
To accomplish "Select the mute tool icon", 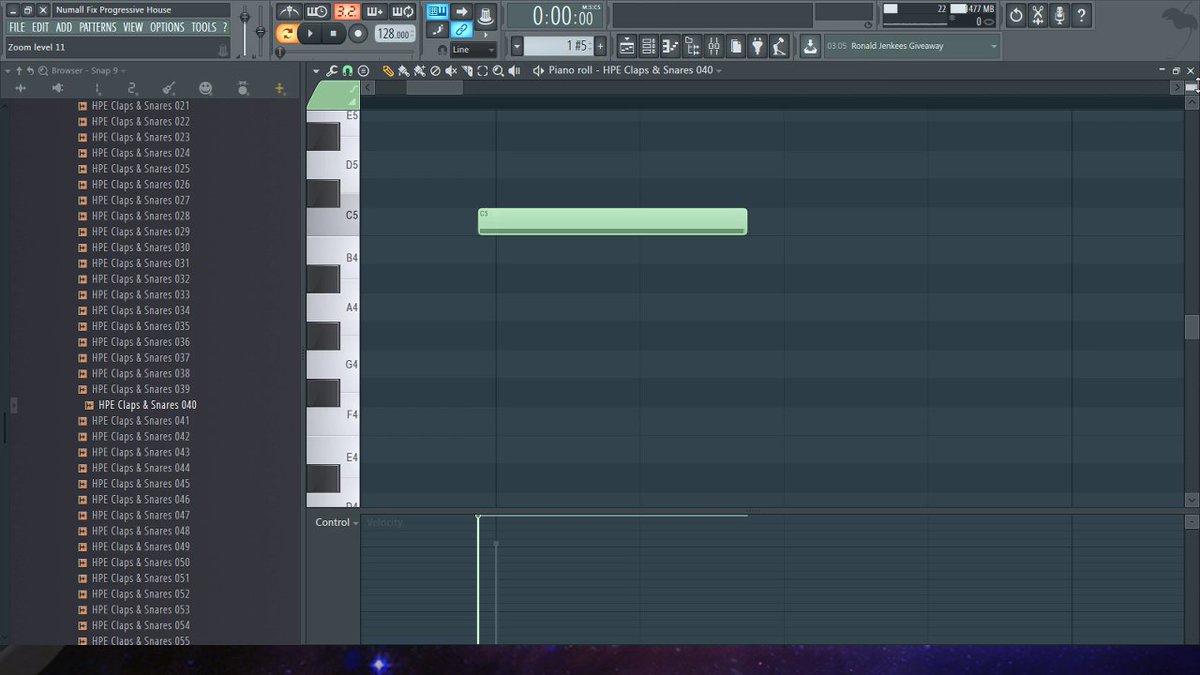I will tap(451, 71).
